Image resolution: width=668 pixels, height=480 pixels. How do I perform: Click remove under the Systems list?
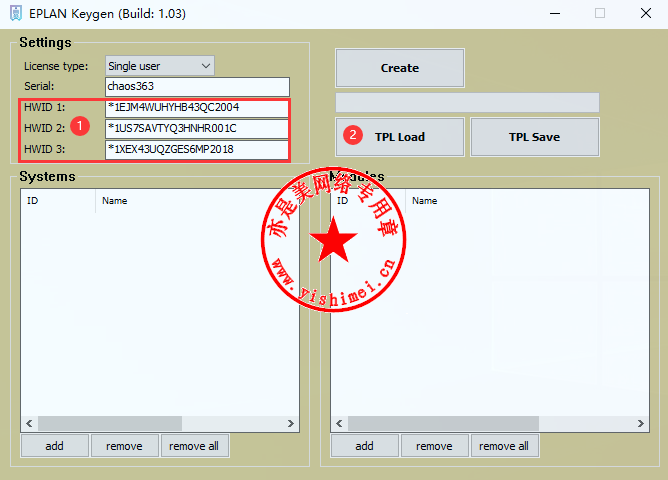tap(124, 446)
